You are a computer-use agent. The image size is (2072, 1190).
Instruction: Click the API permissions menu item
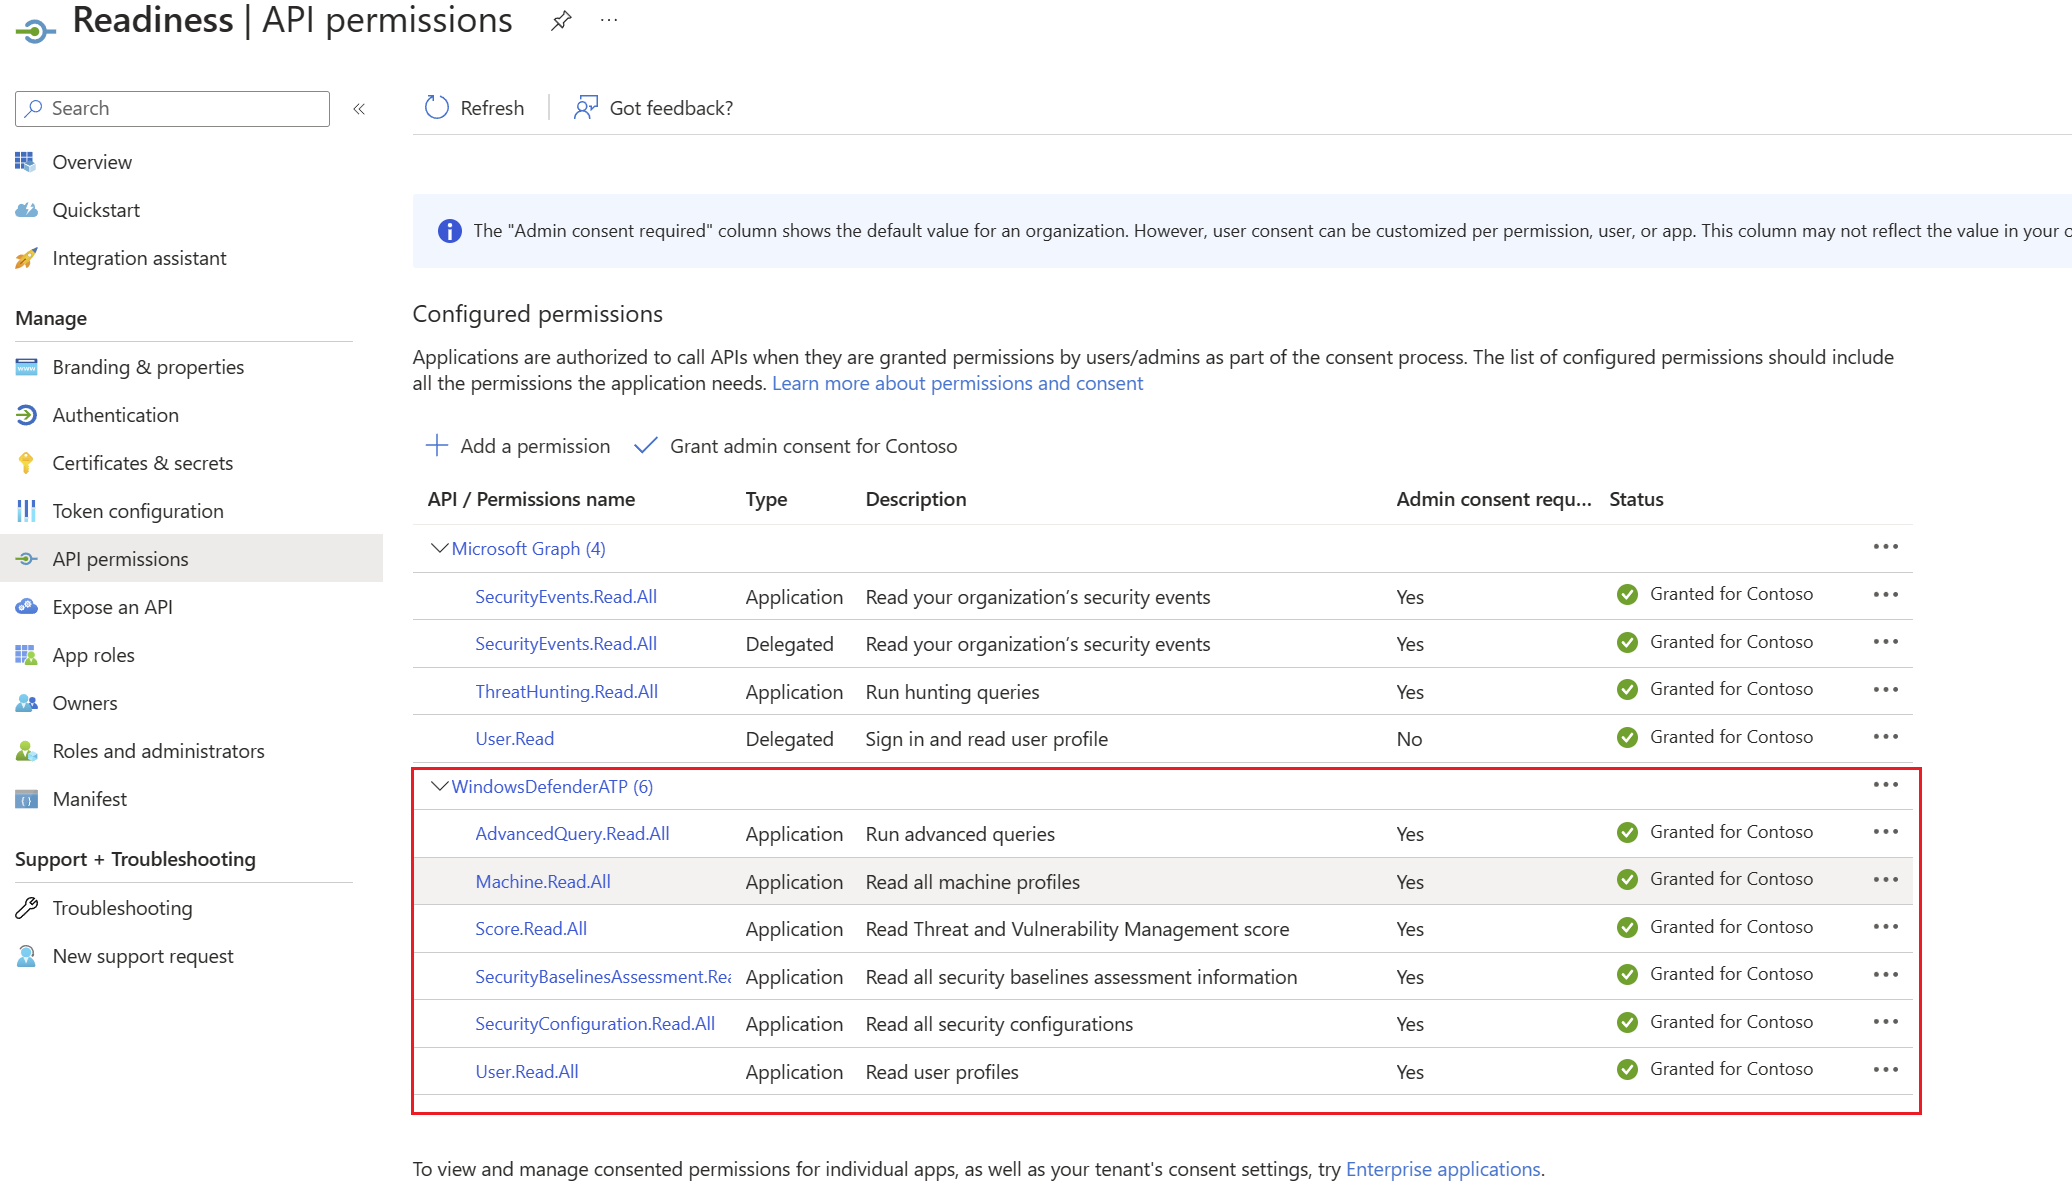120,558
